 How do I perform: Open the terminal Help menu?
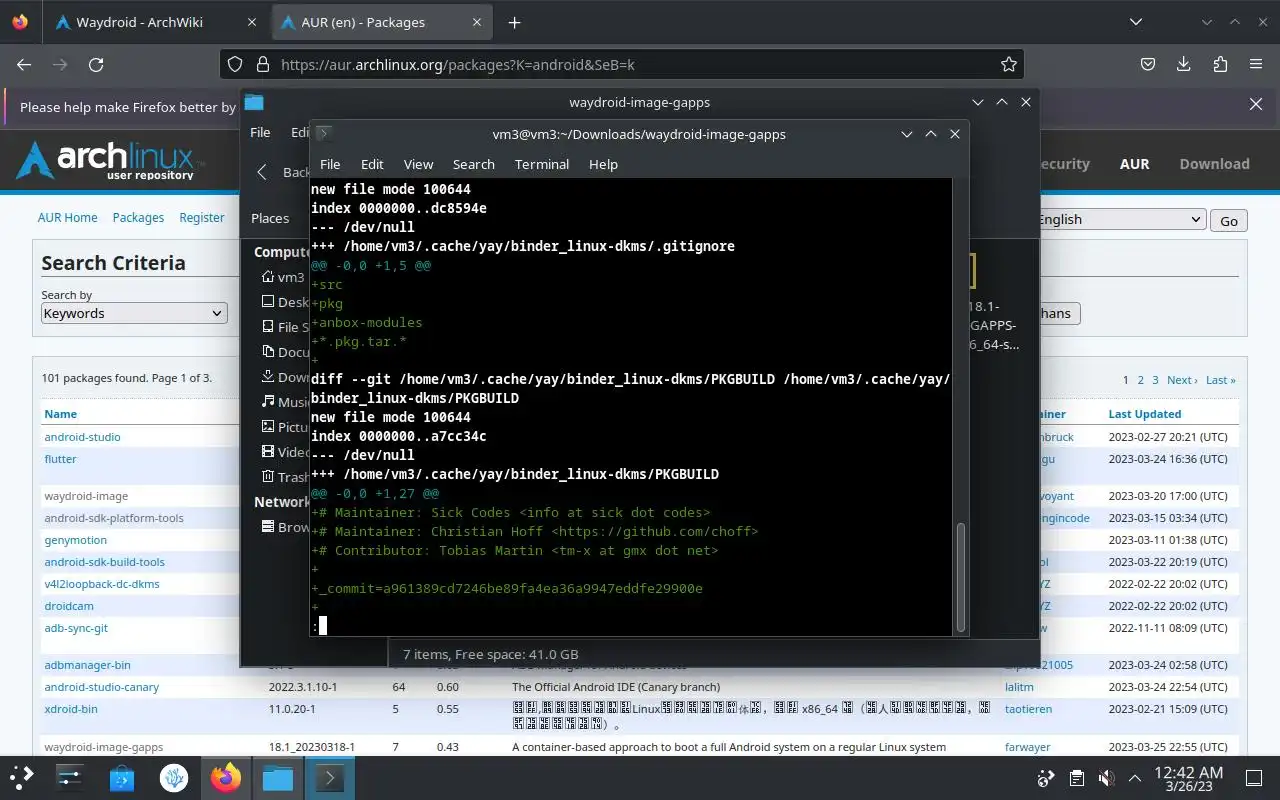point(603,164)
